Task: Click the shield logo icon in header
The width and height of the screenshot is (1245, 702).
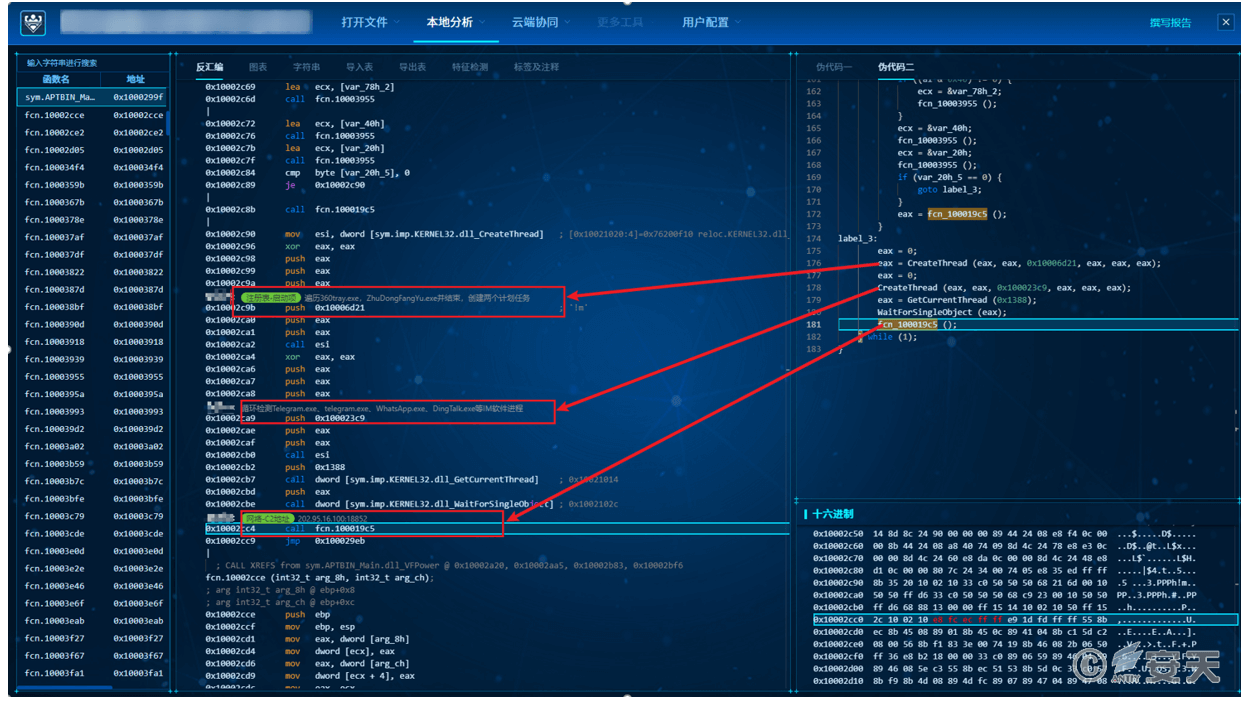Action: pos(33,23)
